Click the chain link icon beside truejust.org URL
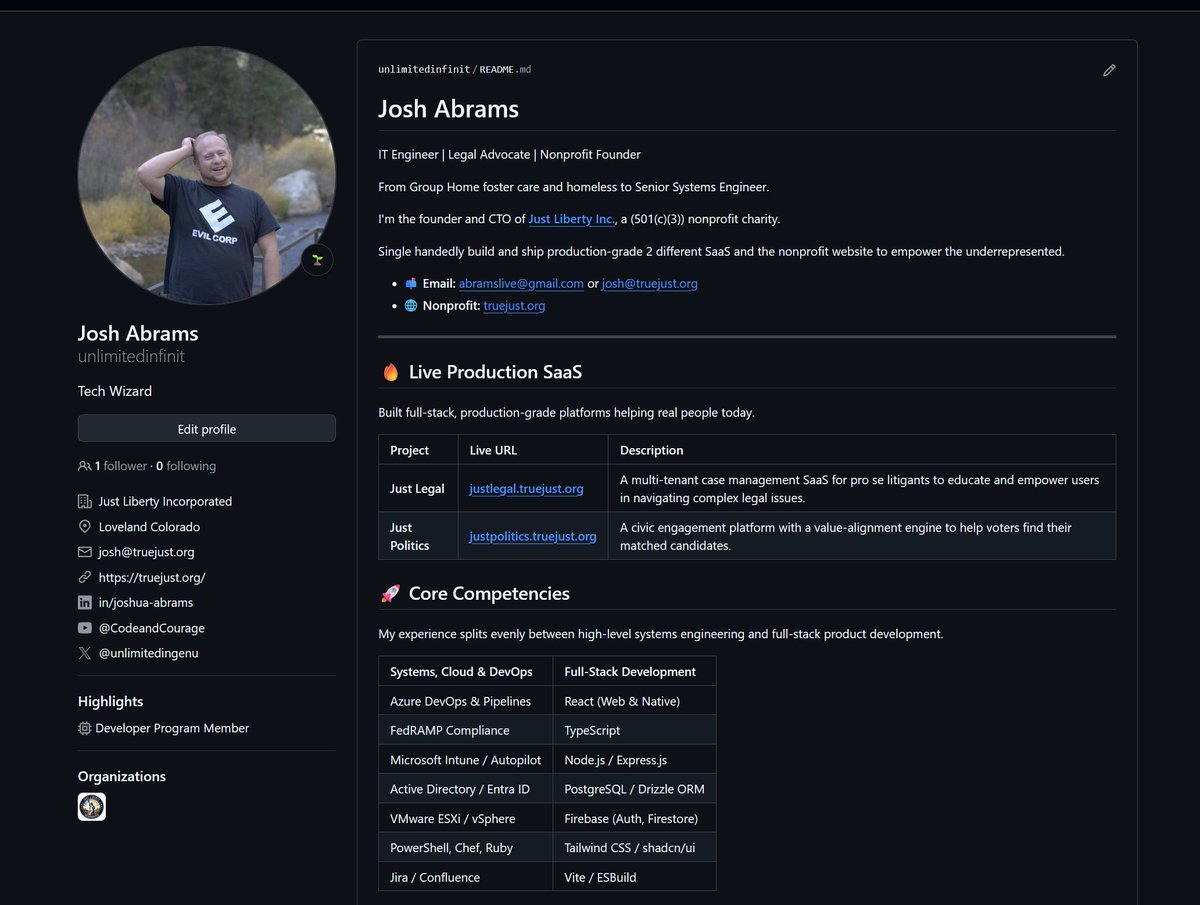The image size is (1200, 905). coord(85,577)
